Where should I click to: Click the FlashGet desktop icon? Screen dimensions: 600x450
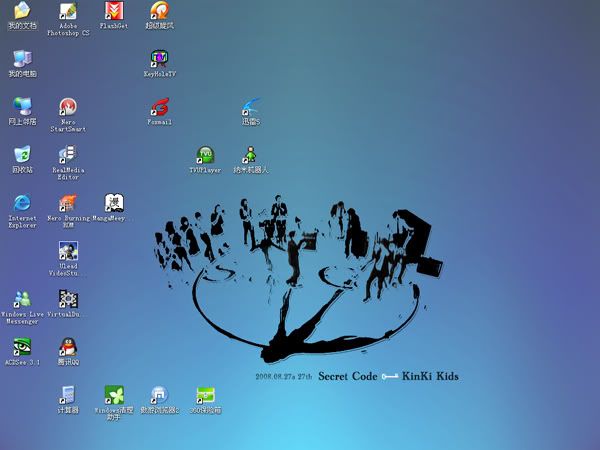[113, 12]
